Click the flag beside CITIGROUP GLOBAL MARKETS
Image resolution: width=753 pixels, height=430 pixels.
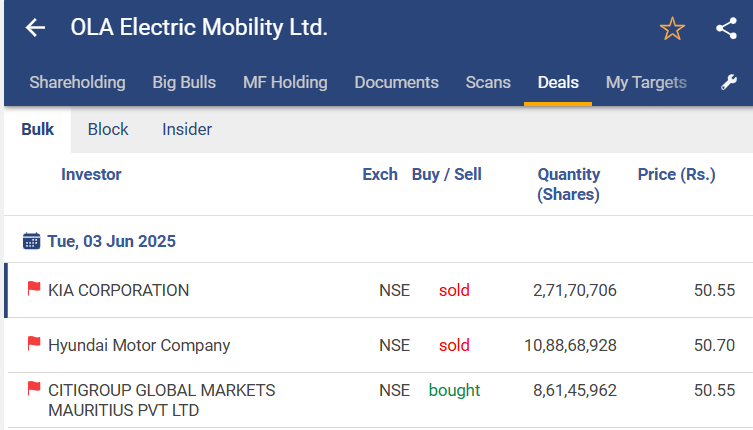(x=34, y=389)
